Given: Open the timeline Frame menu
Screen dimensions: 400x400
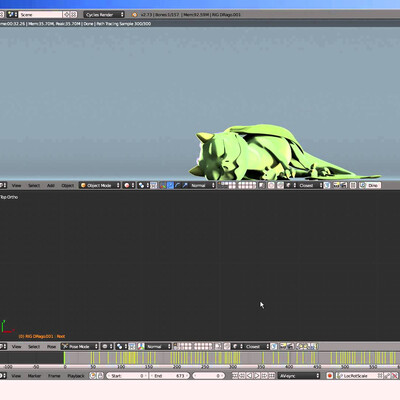Looking at the screenshot, I should [54, 376].
